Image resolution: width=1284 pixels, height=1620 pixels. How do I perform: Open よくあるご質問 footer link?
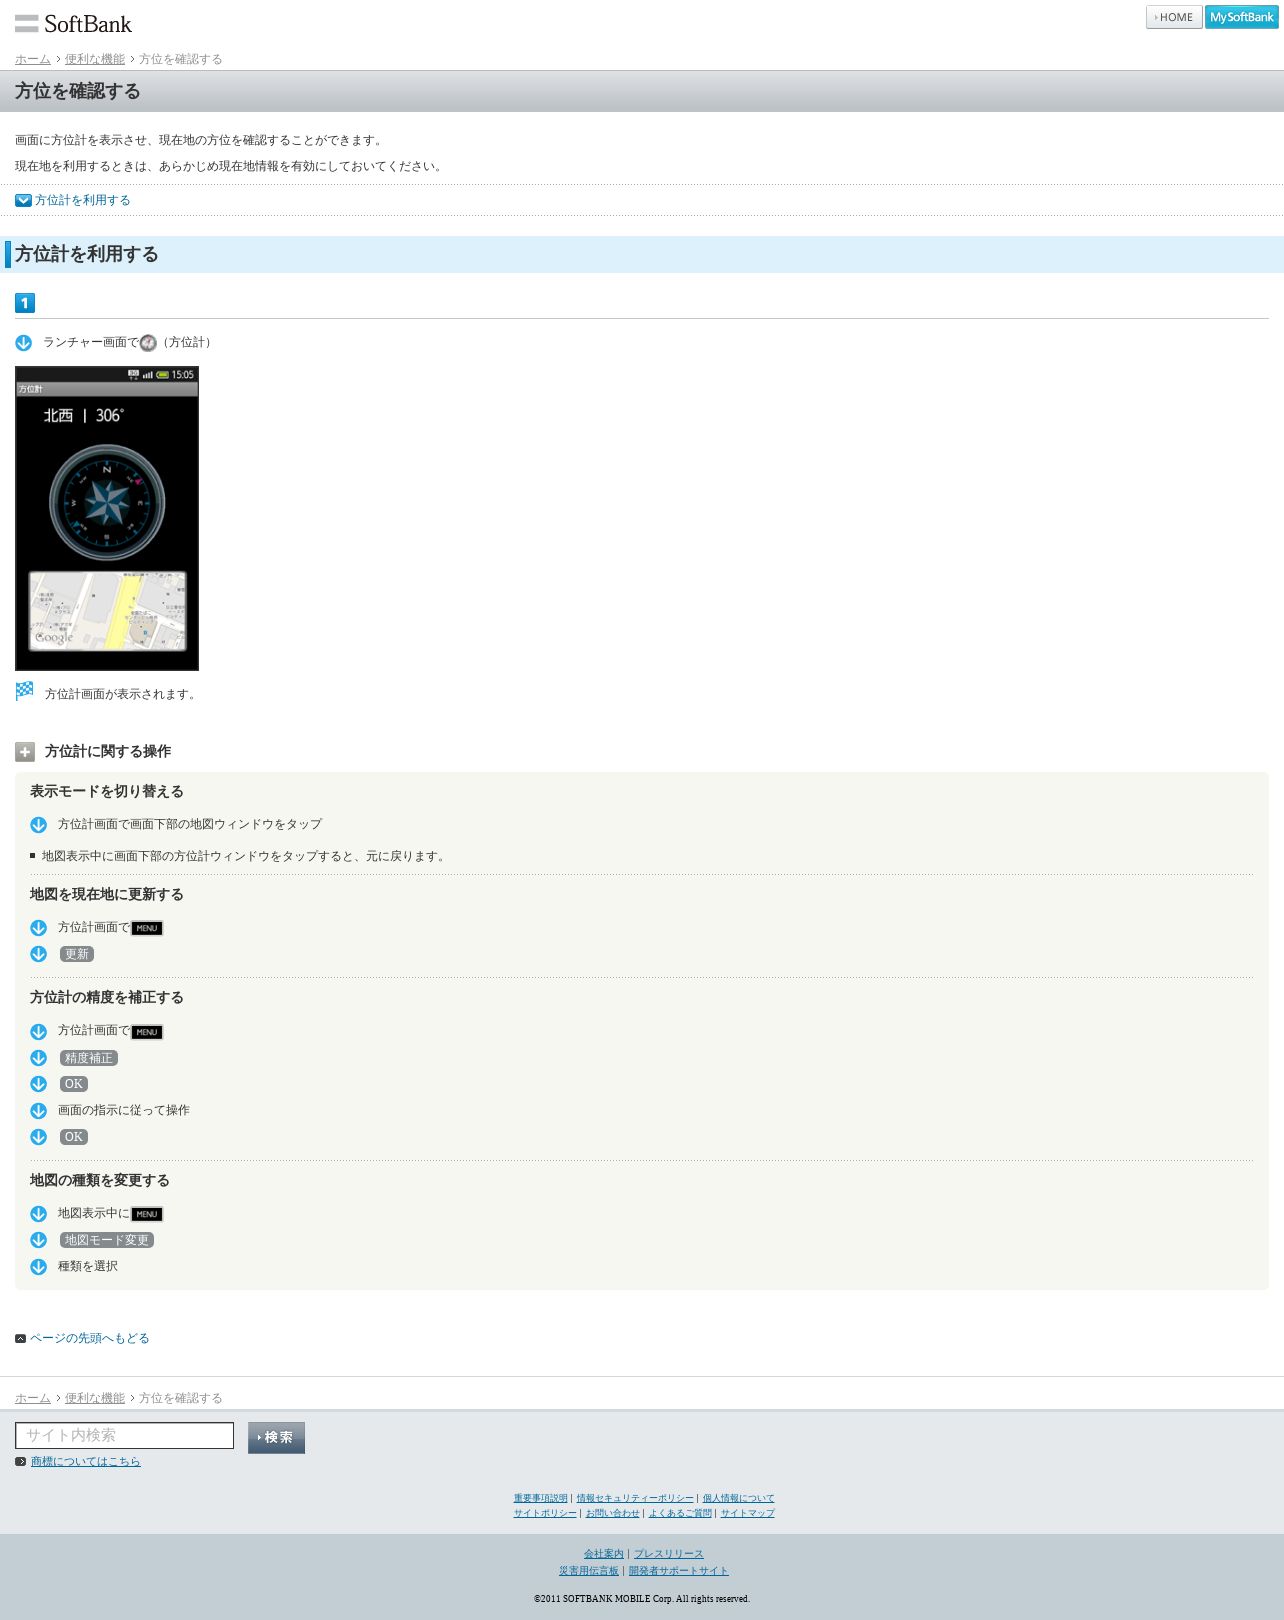[680, 1513]
